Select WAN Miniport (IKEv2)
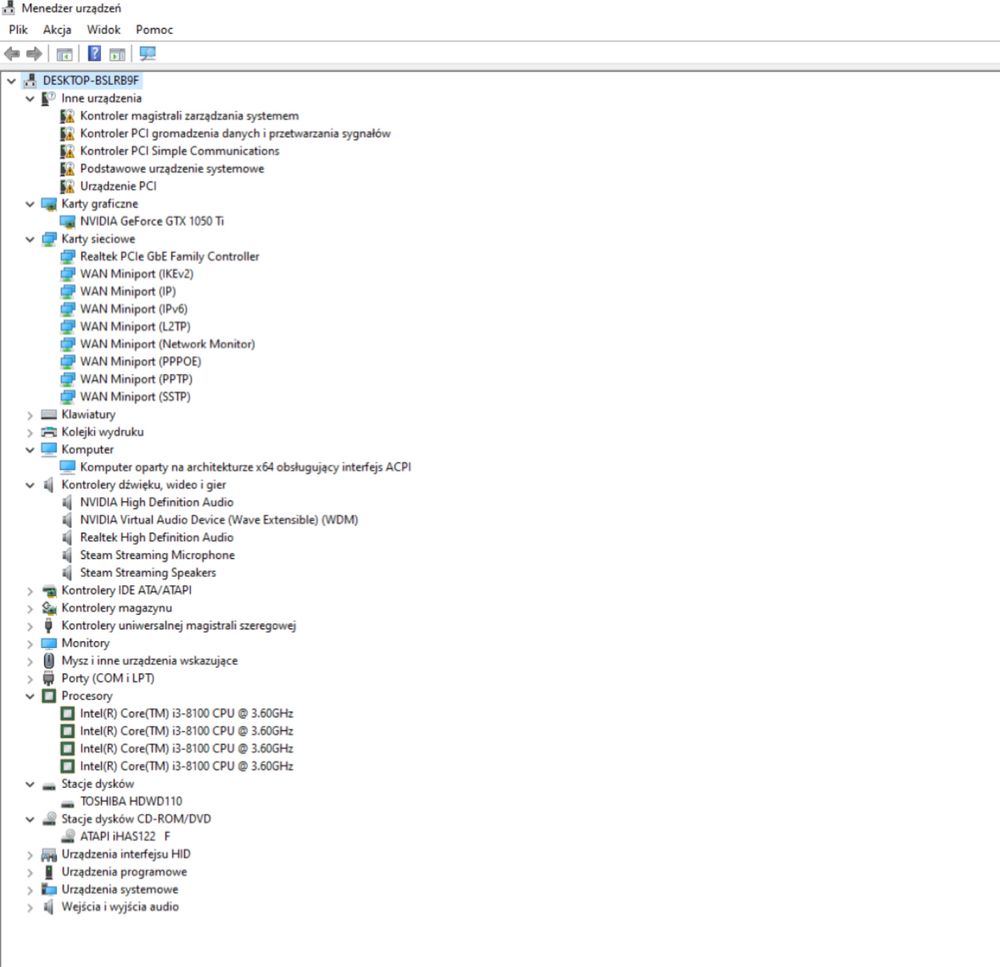 tap(136, 274)
